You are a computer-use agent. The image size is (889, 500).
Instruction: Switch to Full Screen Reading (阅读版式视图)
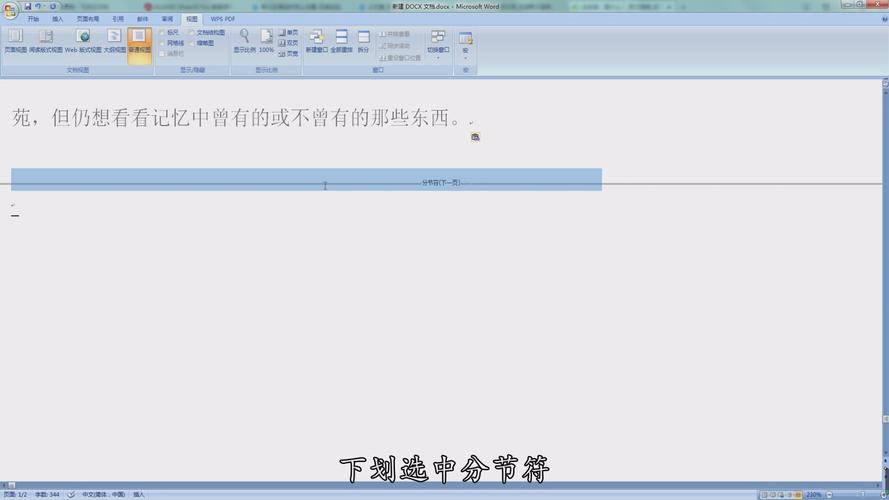46,41
